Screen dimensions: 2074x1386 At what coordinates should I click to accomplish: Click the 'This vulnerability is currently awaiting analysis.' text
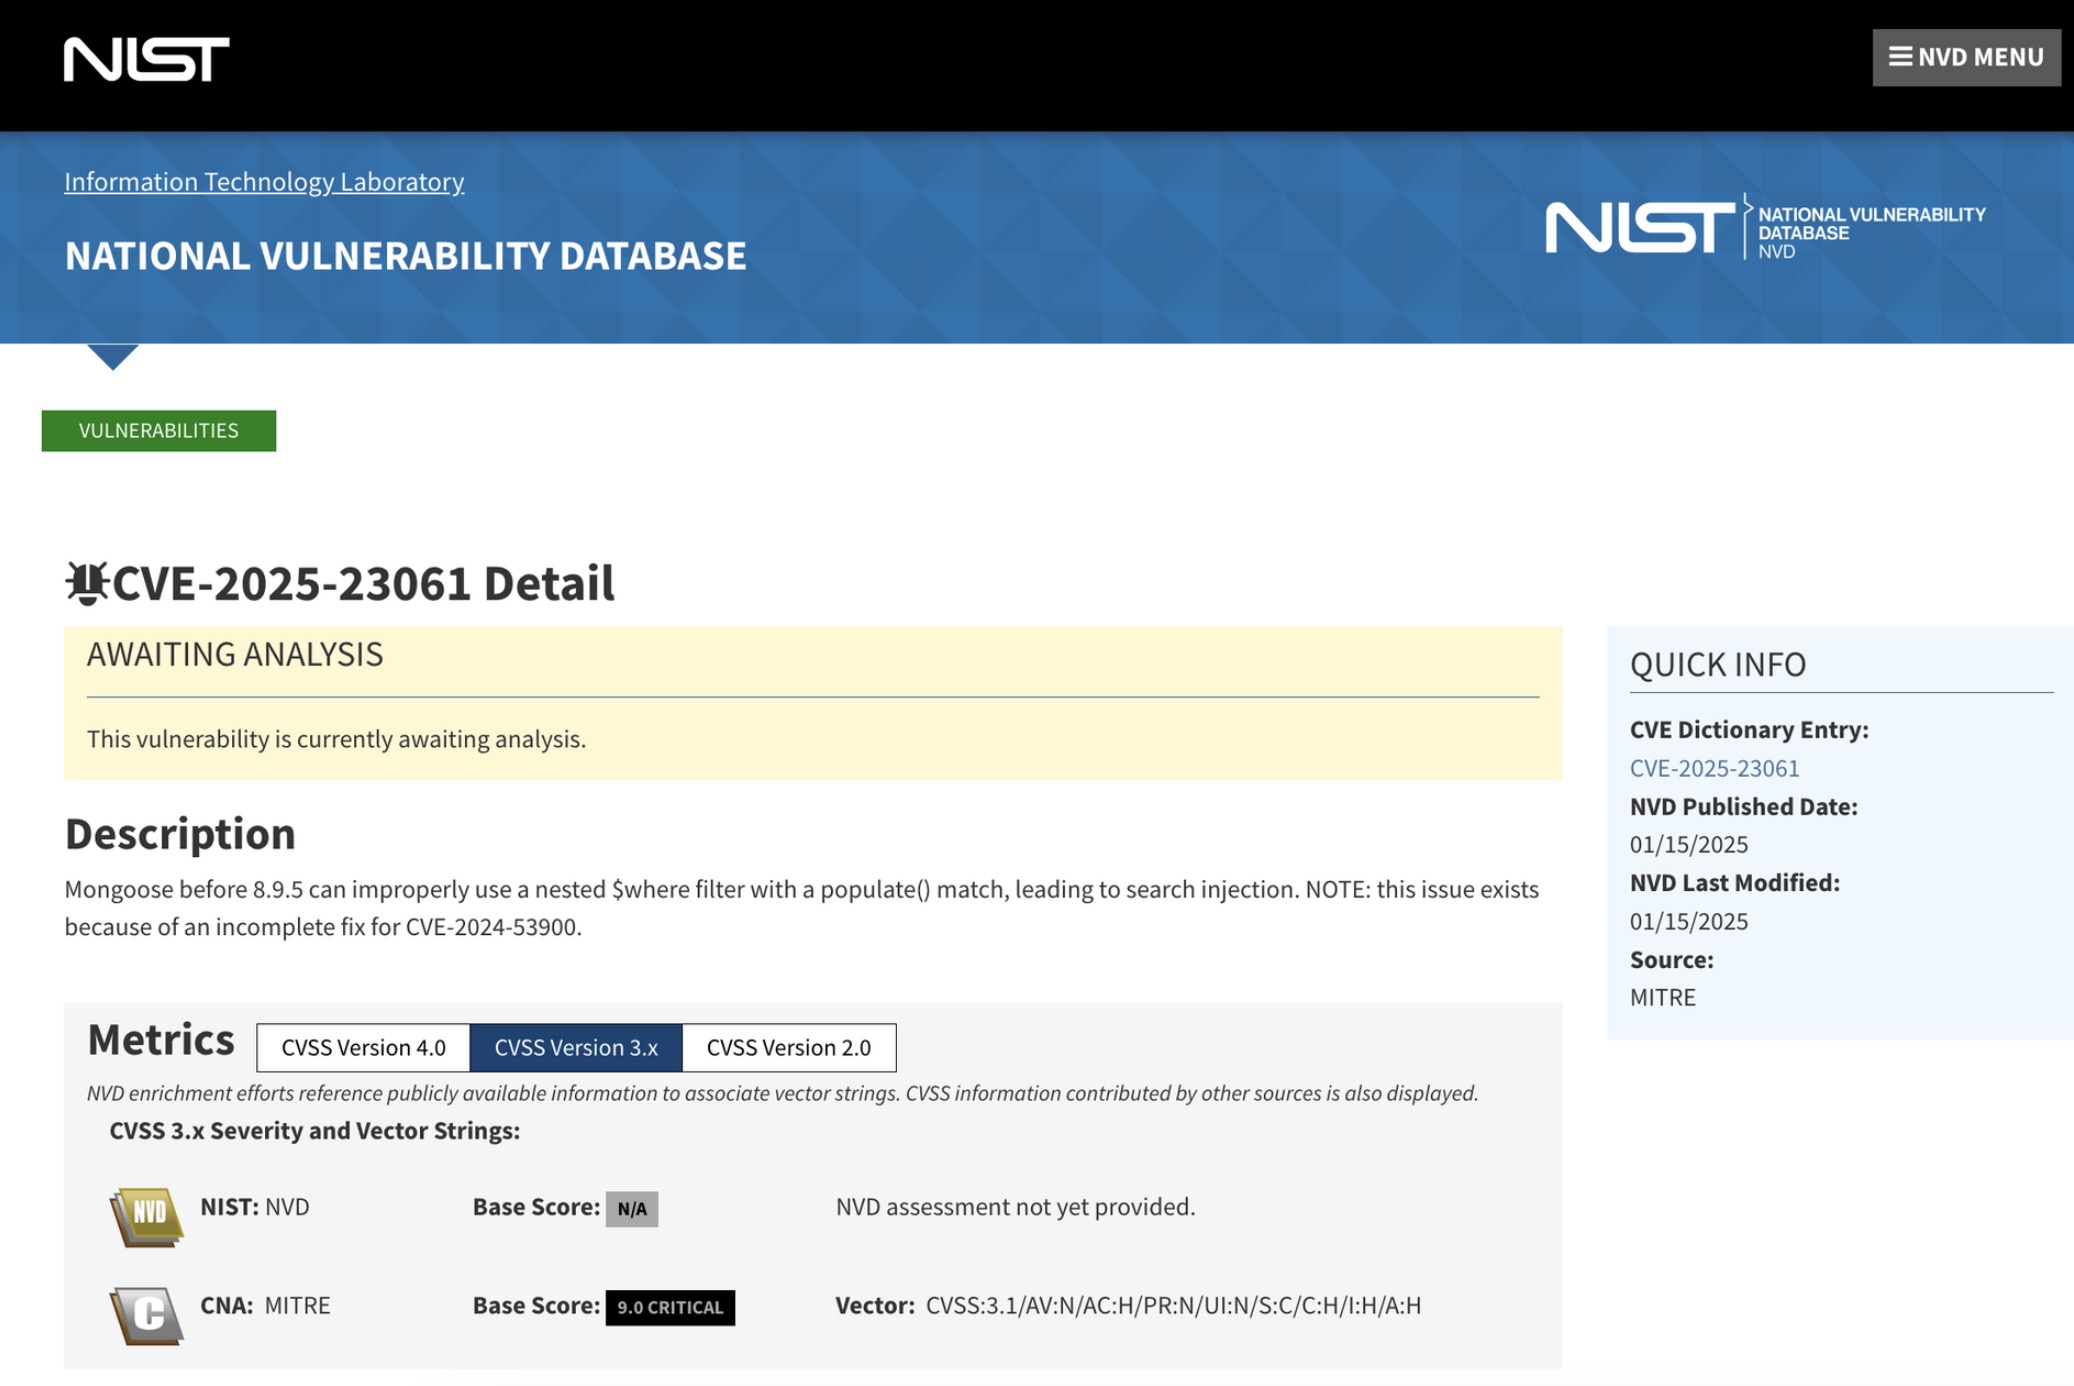click(x=336, y=739)
